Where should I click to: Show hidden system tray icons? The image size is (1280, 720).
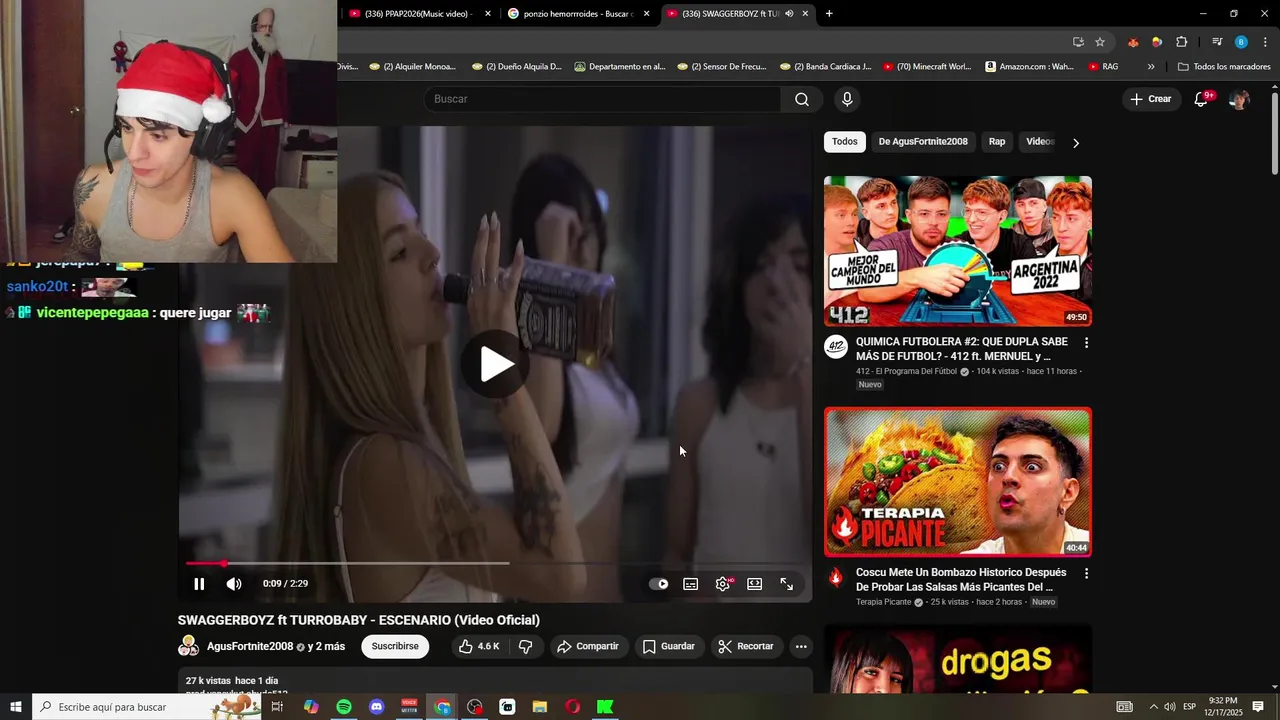pos(1152,707)
